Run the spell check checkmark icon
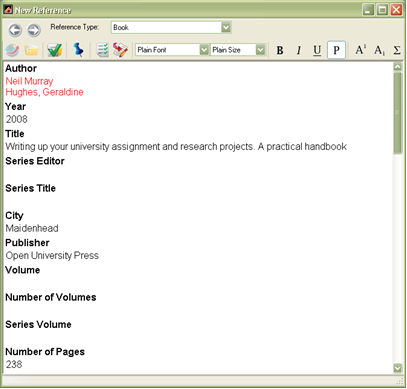 coord(55,50)
